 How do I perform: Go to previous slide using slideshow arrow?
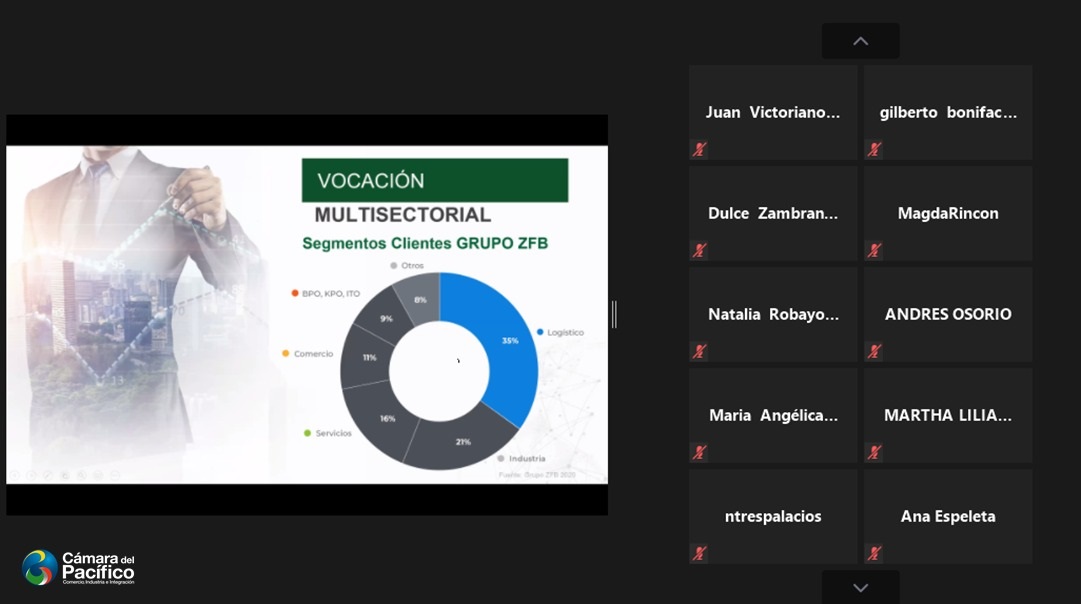point(14,475)
